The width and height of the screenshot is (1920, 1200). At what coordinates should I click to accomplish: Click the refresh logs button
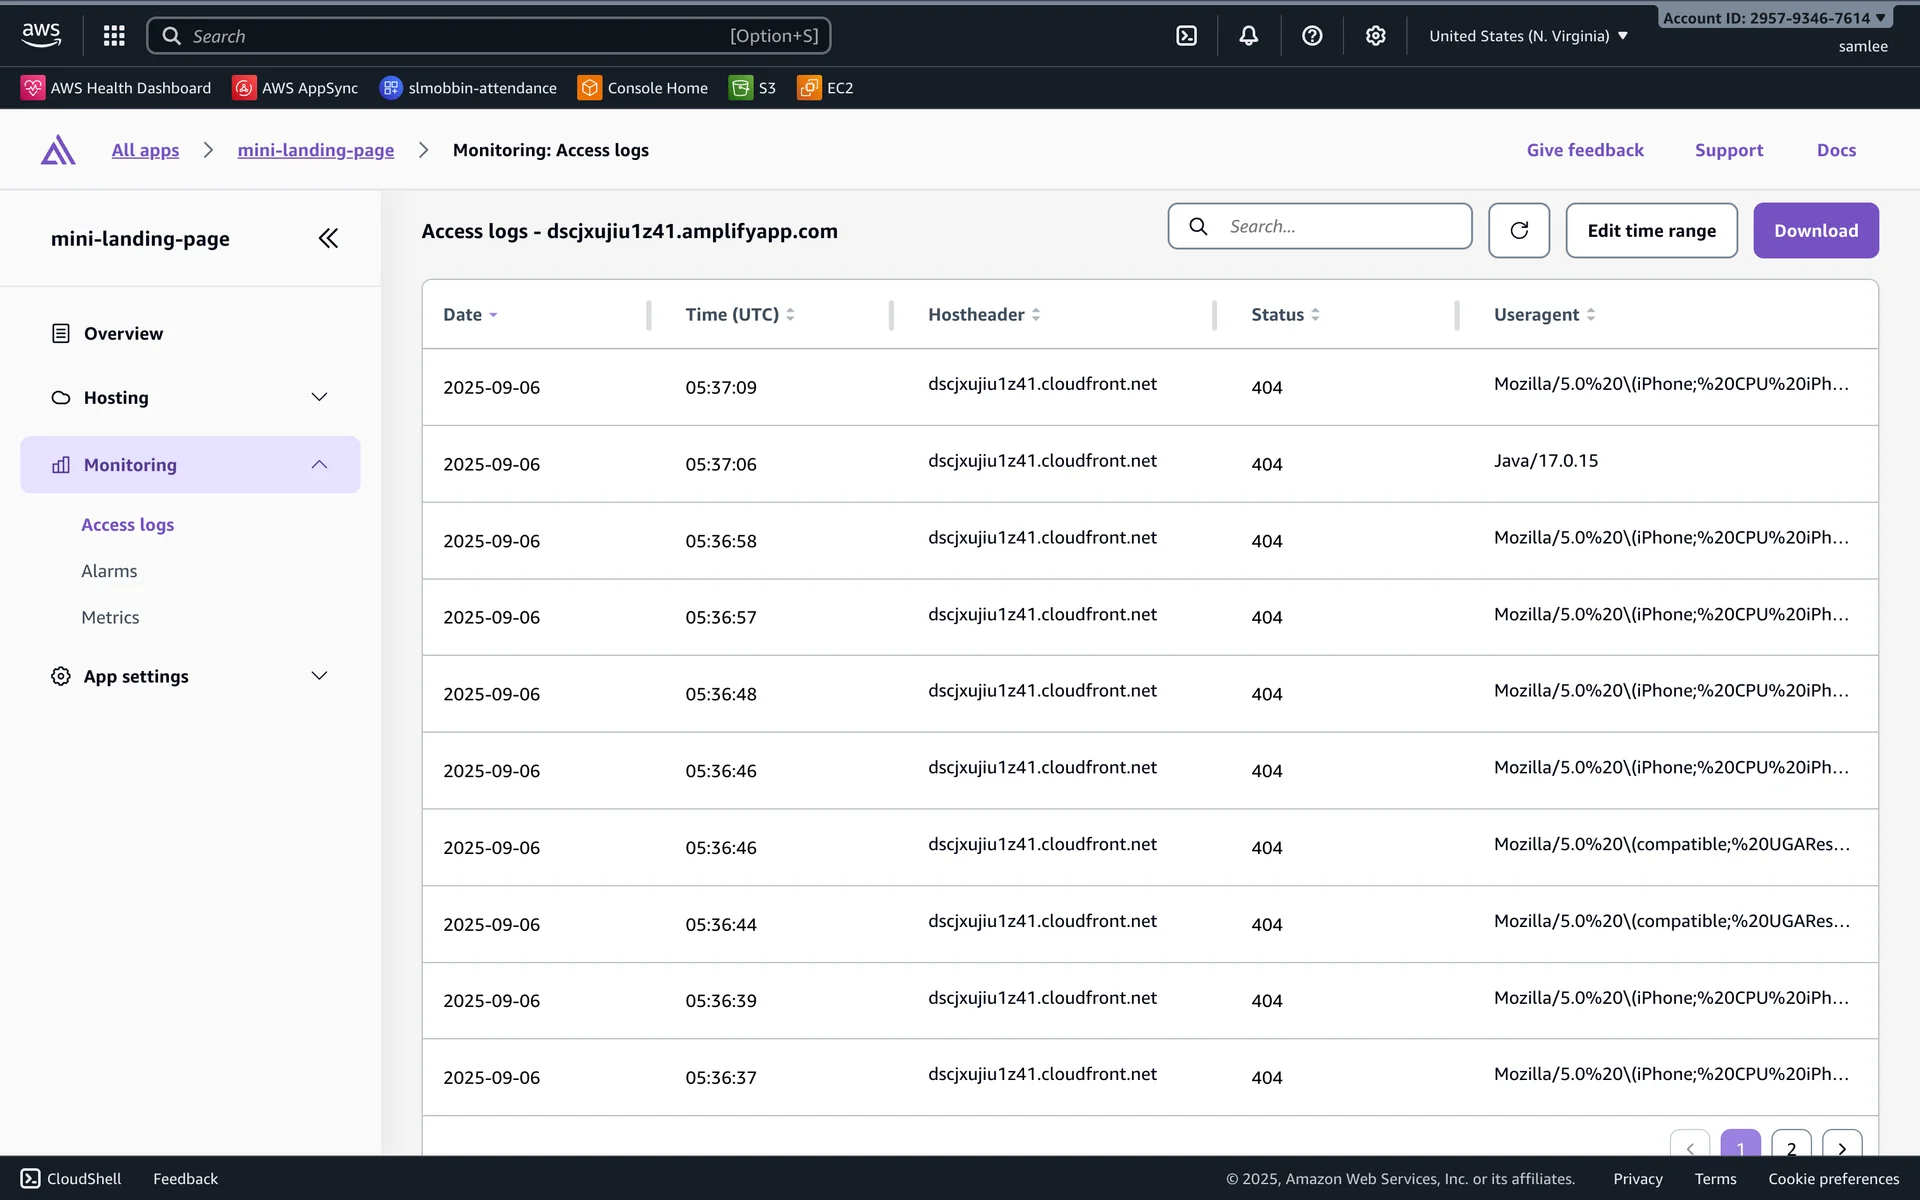point(1518,230)
